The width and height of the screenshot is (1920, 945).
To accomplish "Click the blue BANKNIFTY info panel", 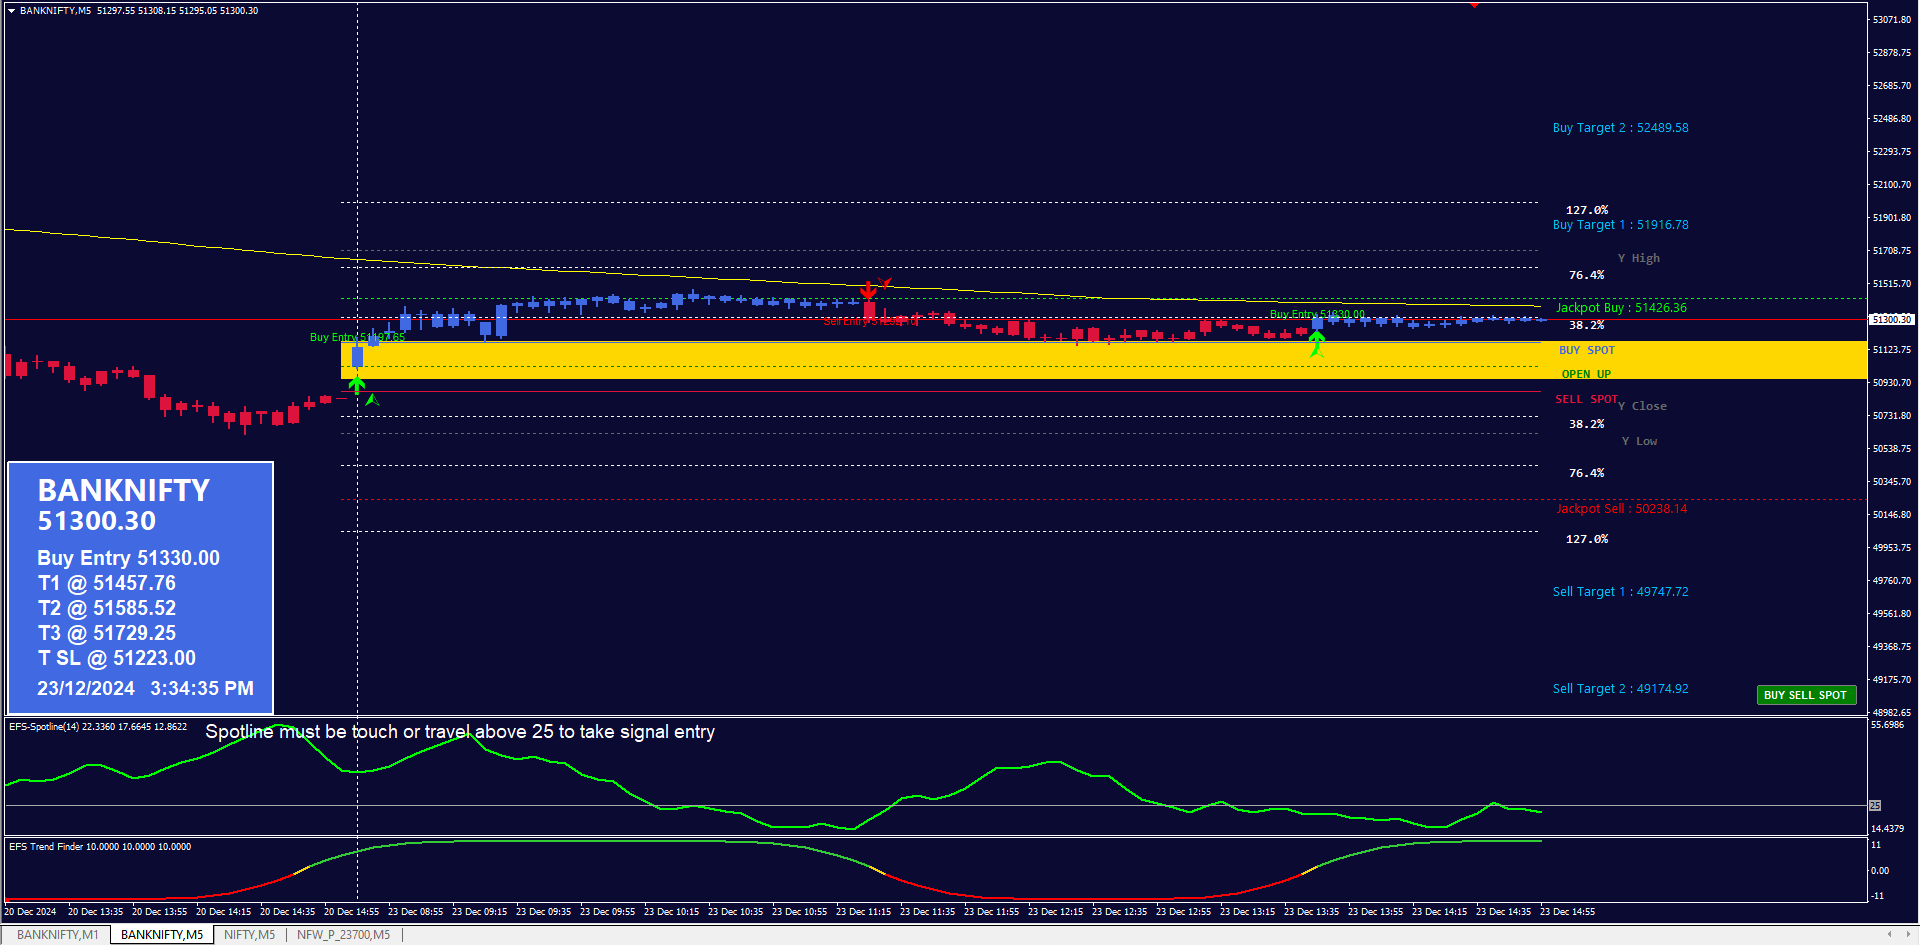I will pos(140,588).
